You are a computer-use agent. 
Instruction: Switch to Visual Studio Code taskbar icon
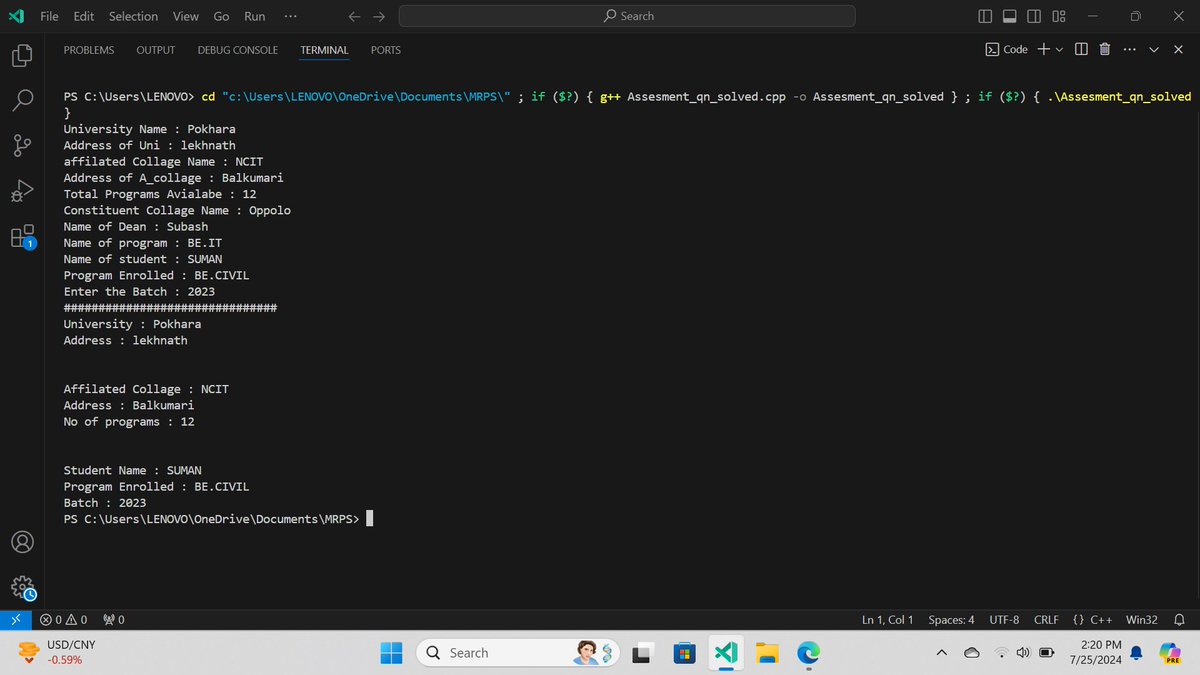[x=726, y=653]
